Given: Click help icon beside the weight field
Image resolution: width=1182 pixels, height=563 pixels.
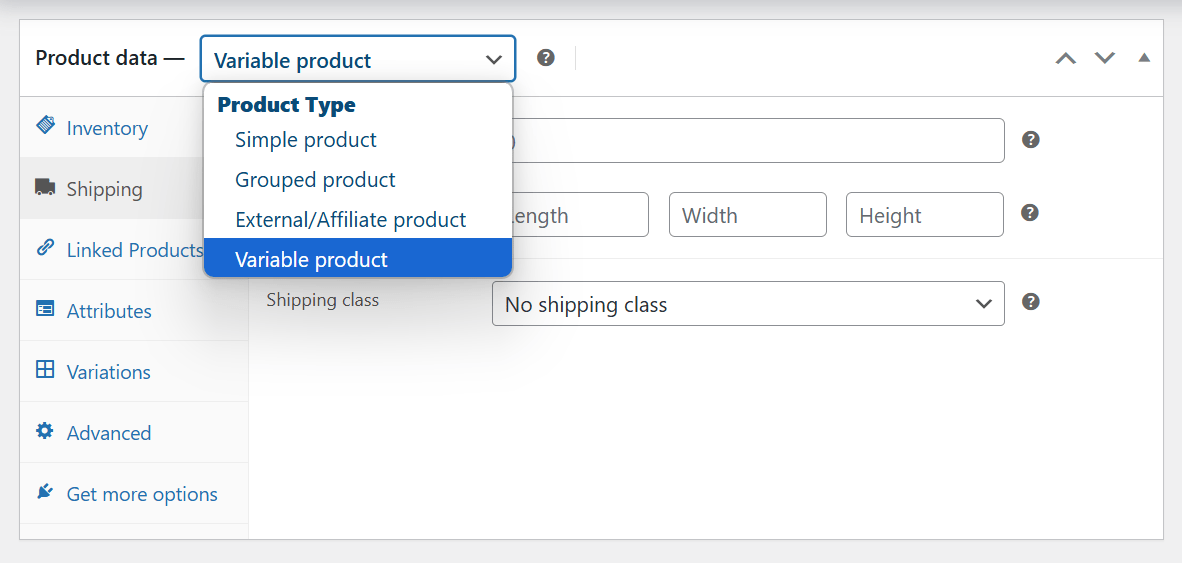Looking at the screenshot, I should [1030, 139].
